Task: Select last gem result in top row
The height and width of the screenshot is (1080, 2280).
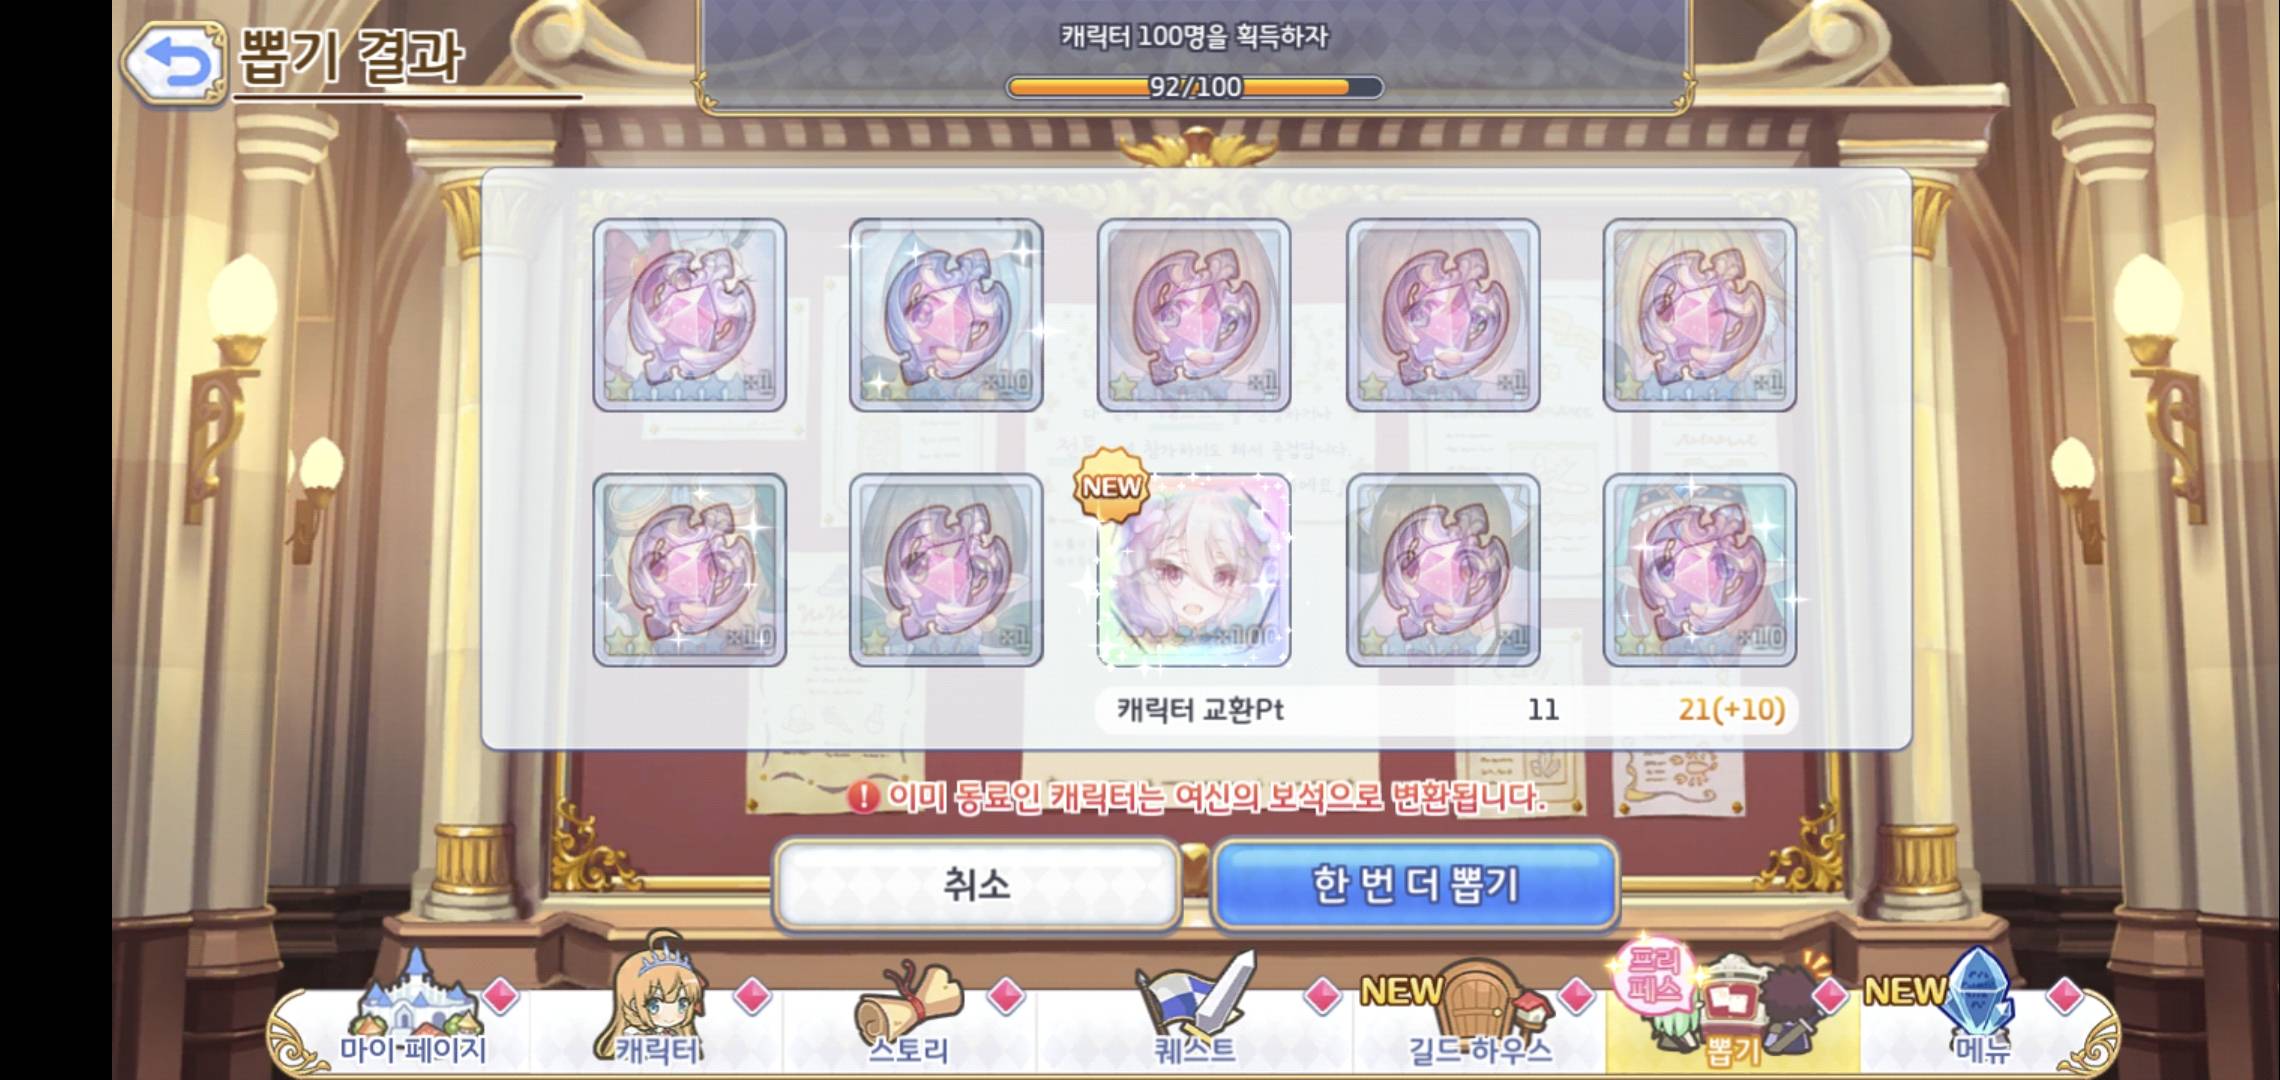Action: click(1699, 315)
